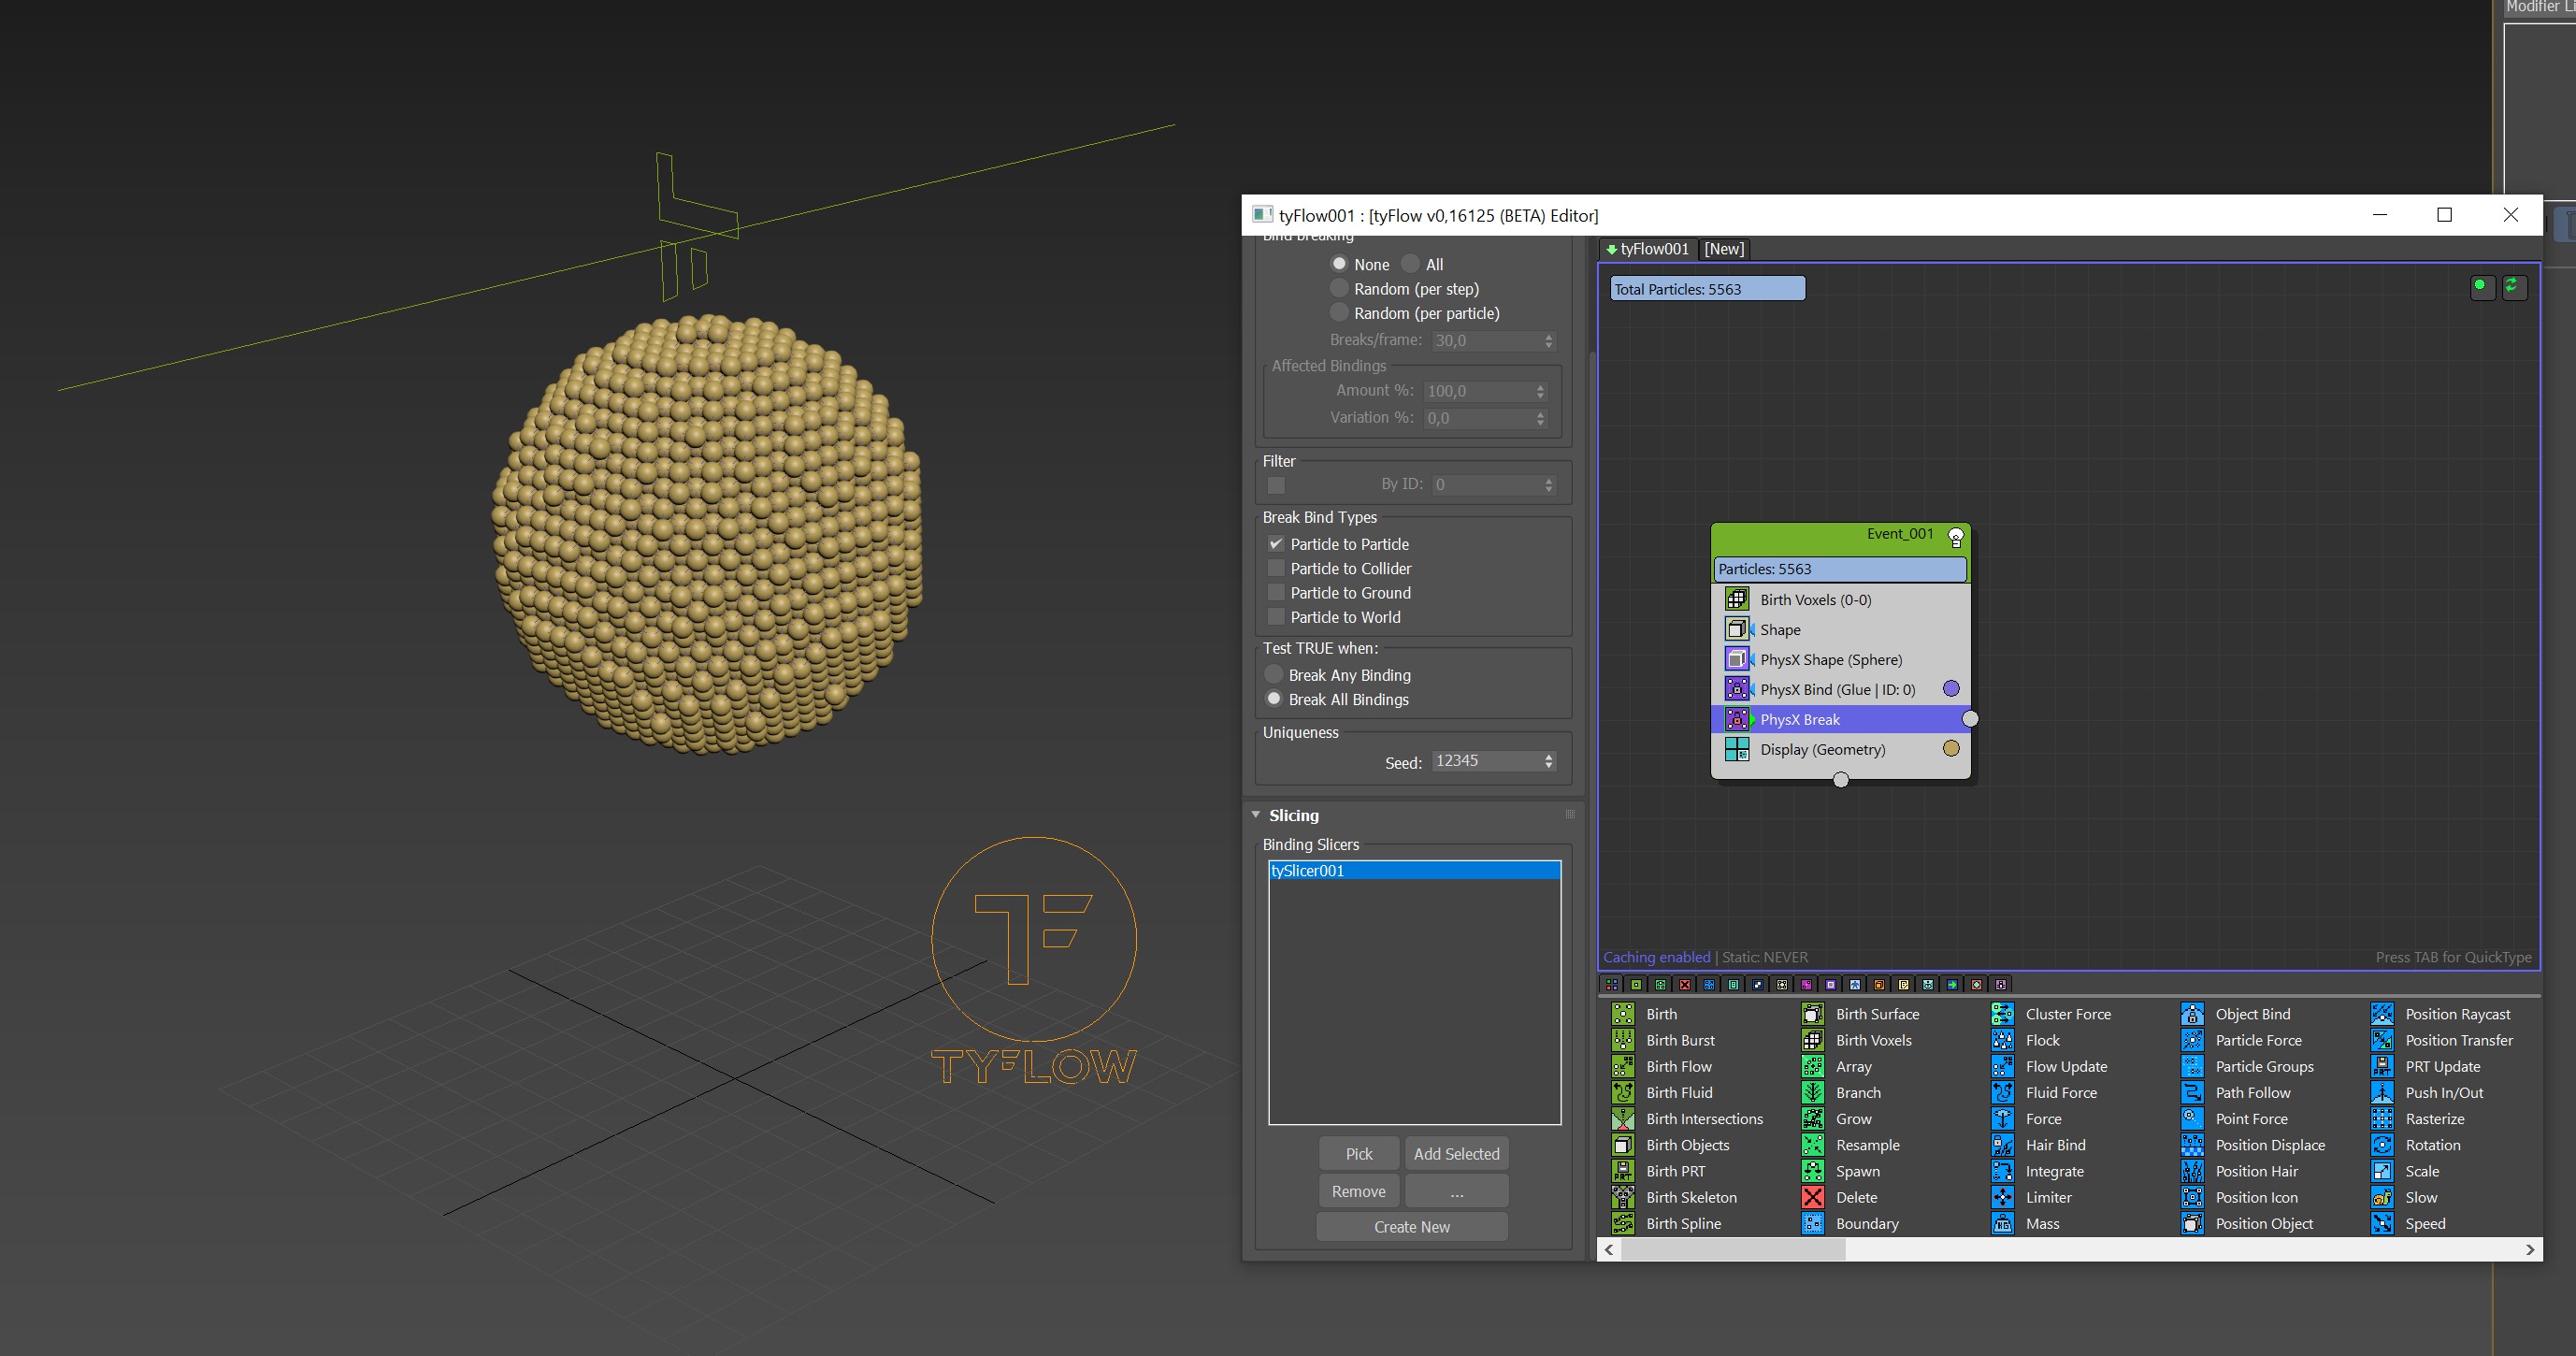This screenshot has height=1356, width=2576.
Task: Select Break All Bindings test option
Action: (x=1274, y=699)
